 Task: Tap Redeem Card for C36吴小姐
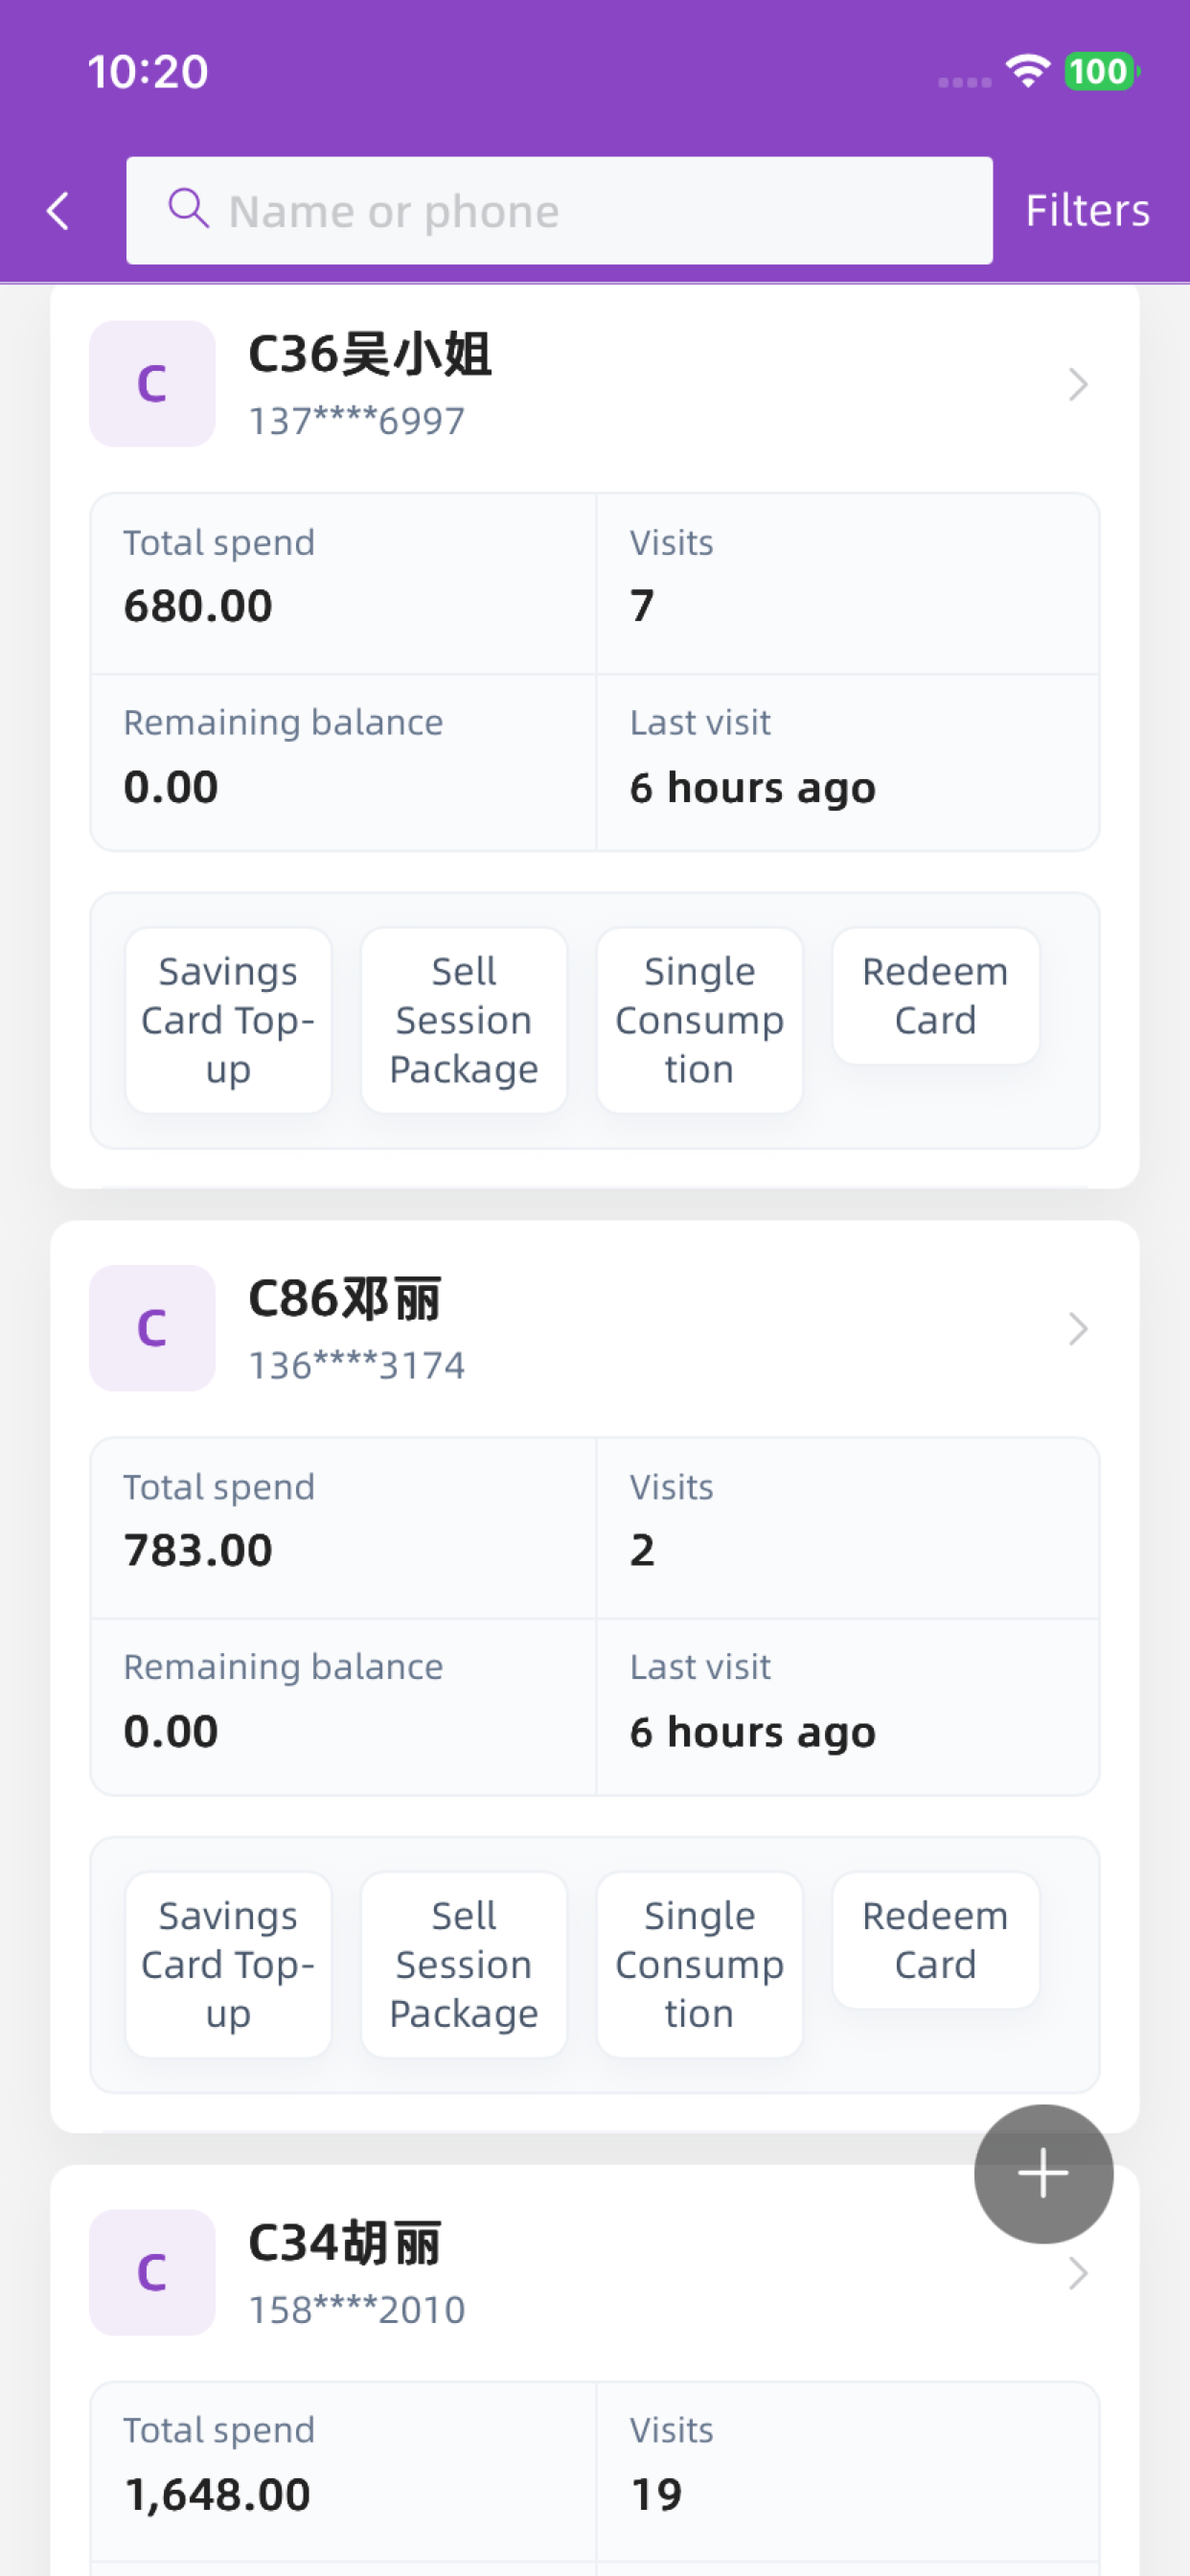pyautogui.click(x=935, y=996)
